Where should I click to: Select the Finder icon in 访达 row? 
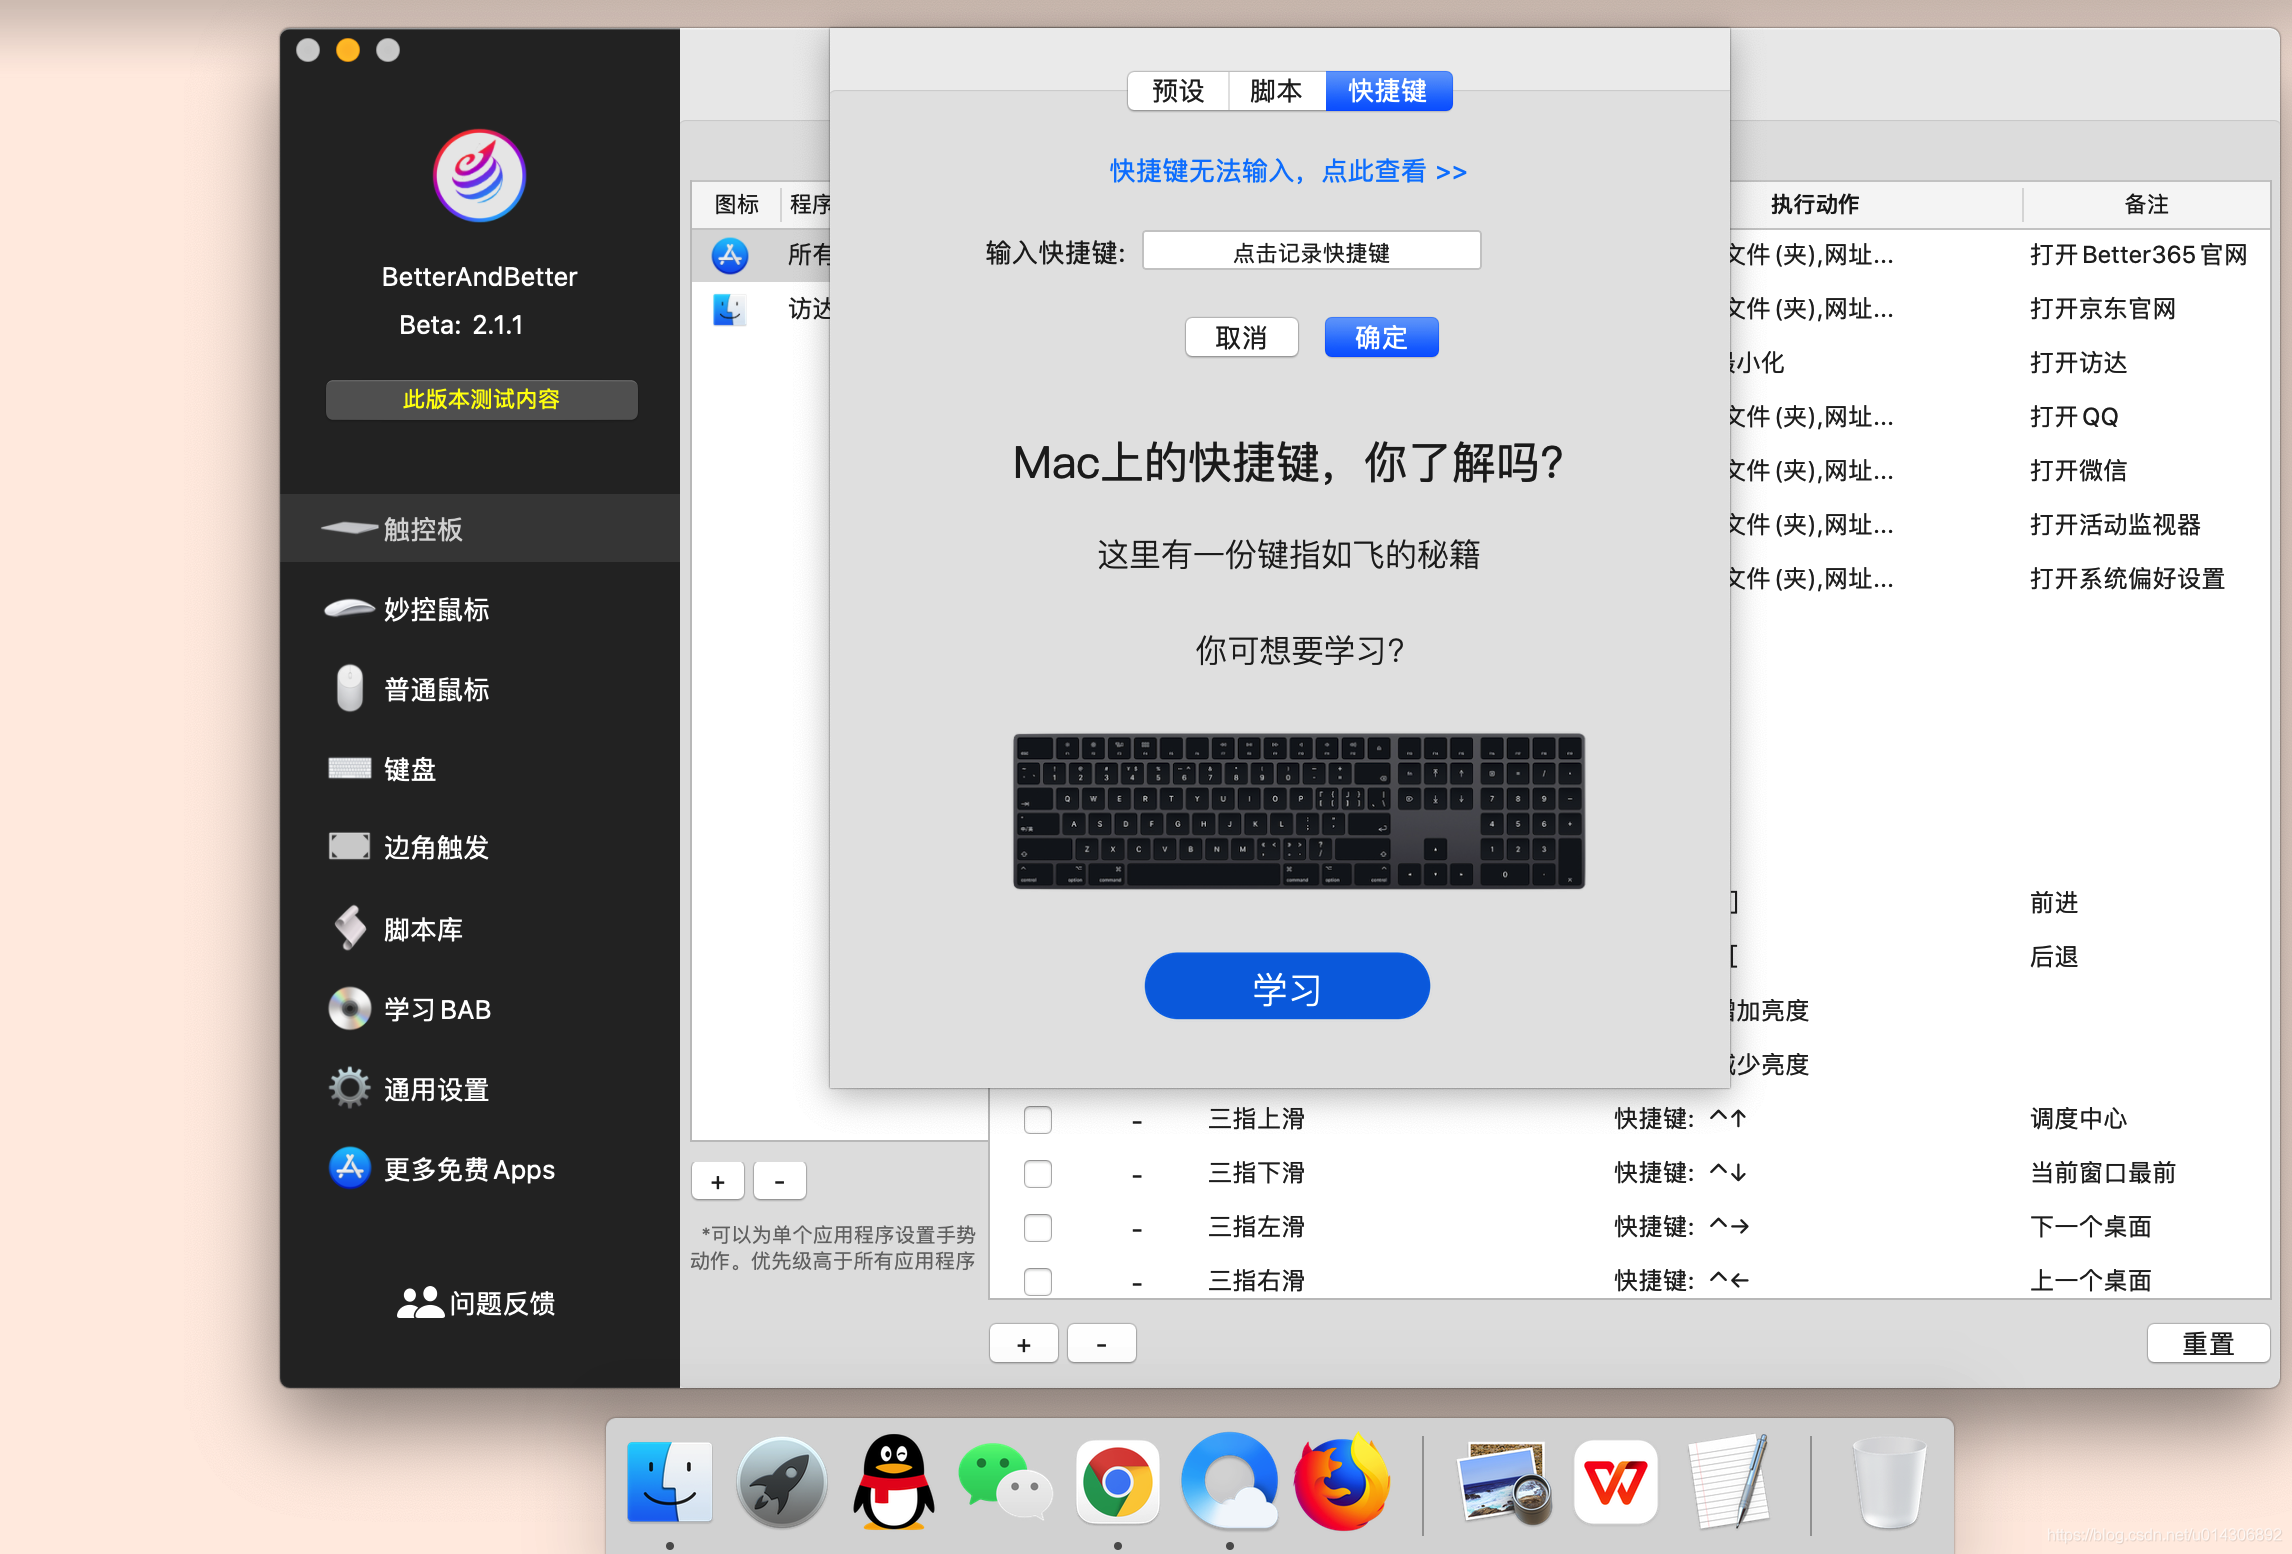730,309
